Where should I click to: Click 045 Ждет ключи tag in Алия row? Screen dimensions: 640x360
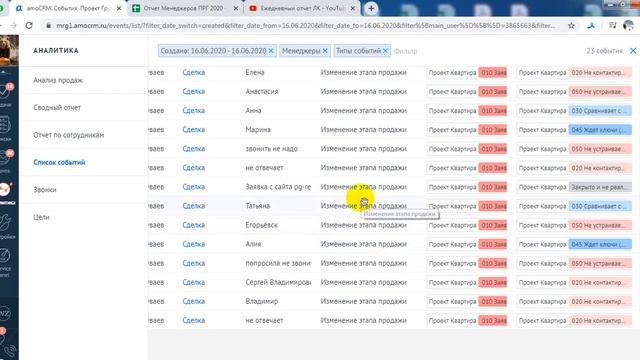pyautogui.click(x=600, y=244)
